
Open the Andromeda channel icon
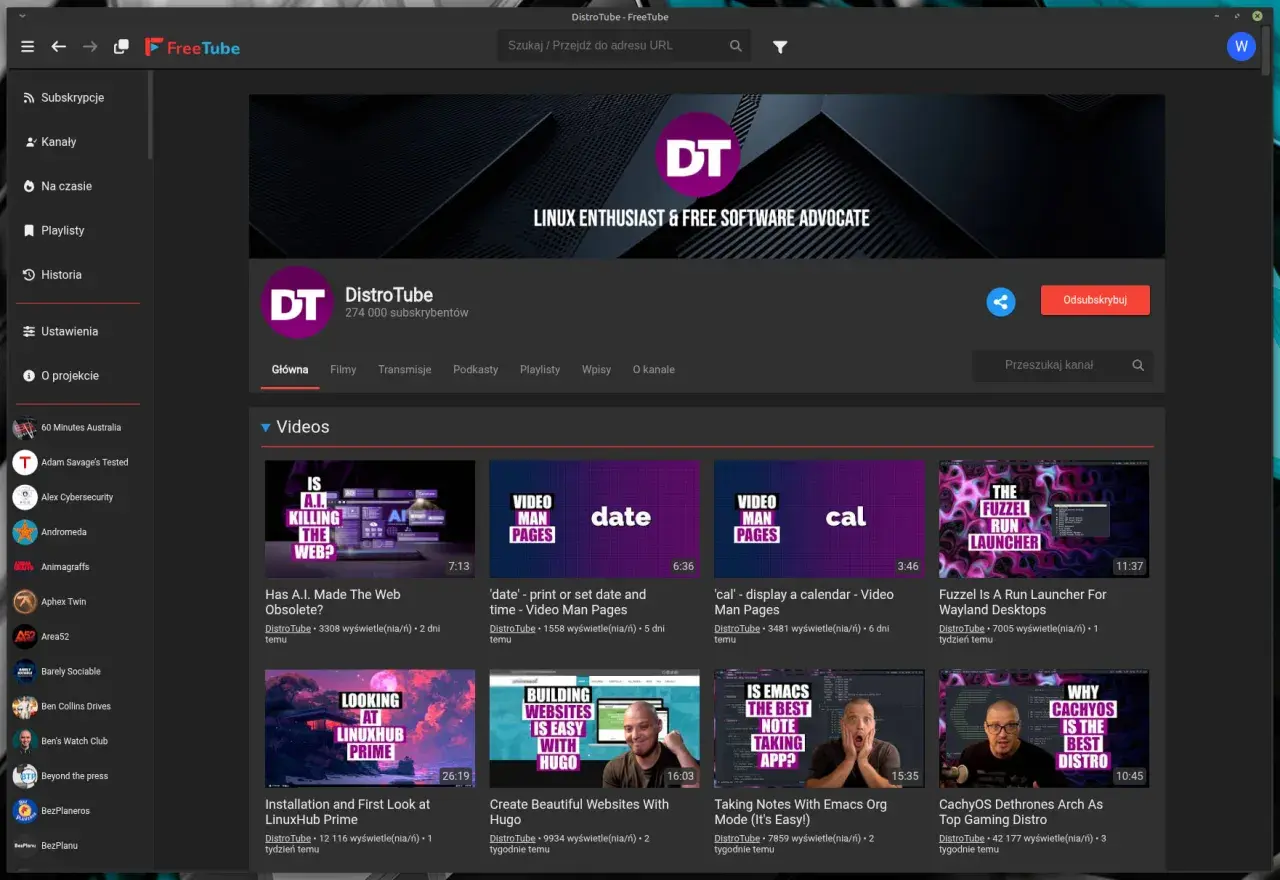[25, 532]
